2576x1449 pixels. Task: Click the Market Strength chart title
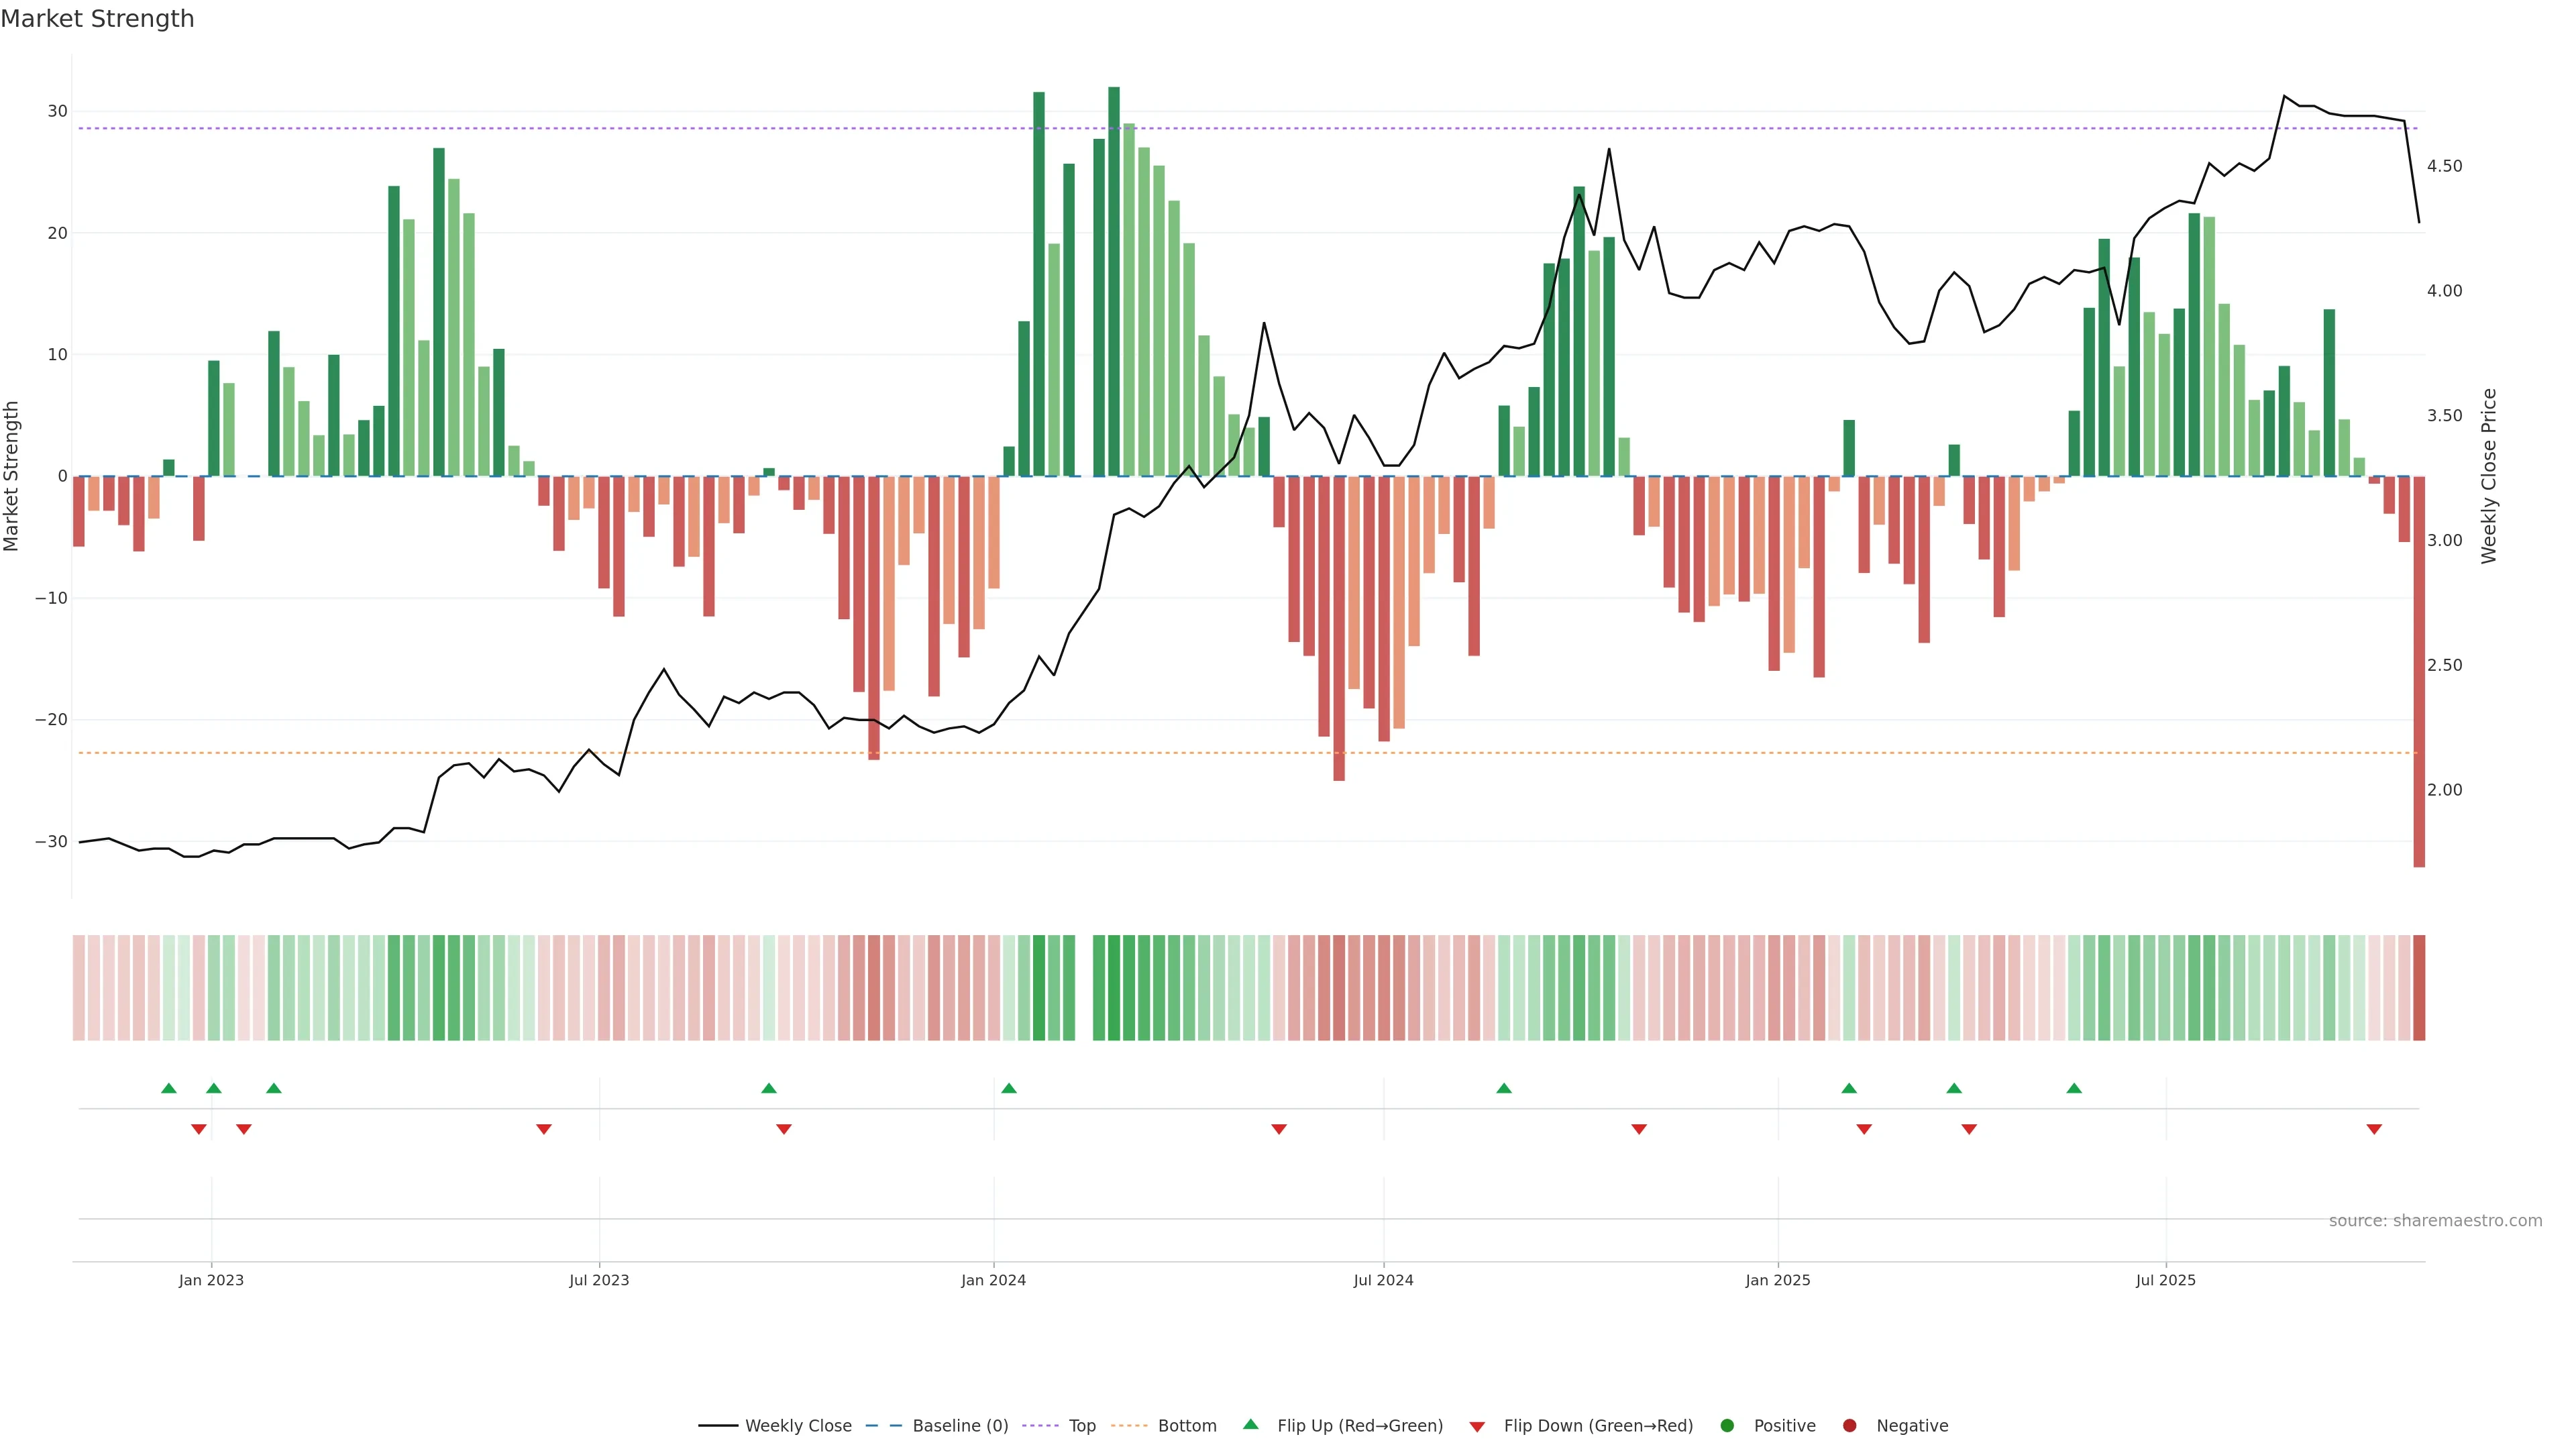(x=97, y=19)
